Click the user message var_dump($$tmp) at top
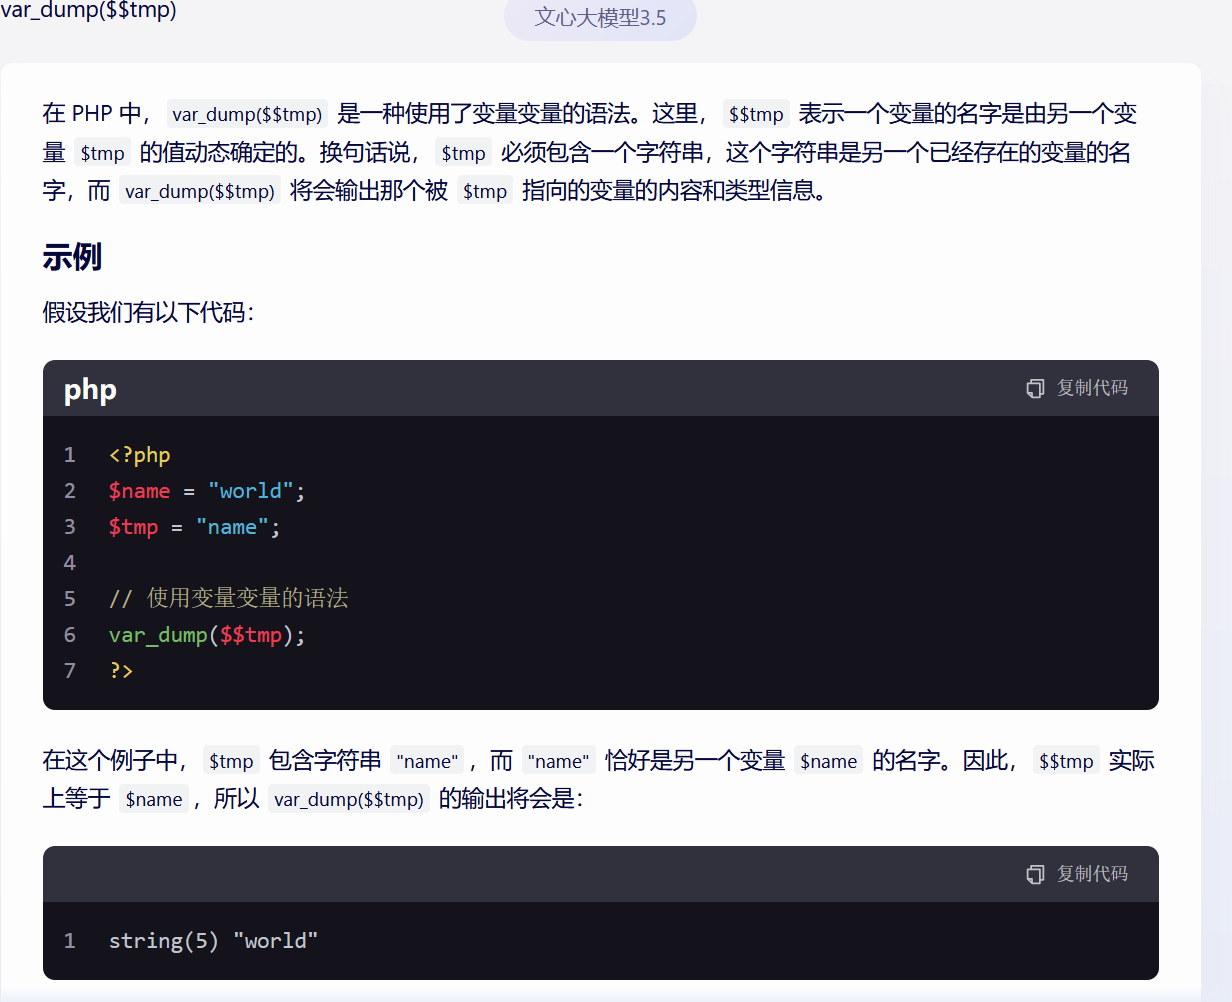 [x=88, y=11]
